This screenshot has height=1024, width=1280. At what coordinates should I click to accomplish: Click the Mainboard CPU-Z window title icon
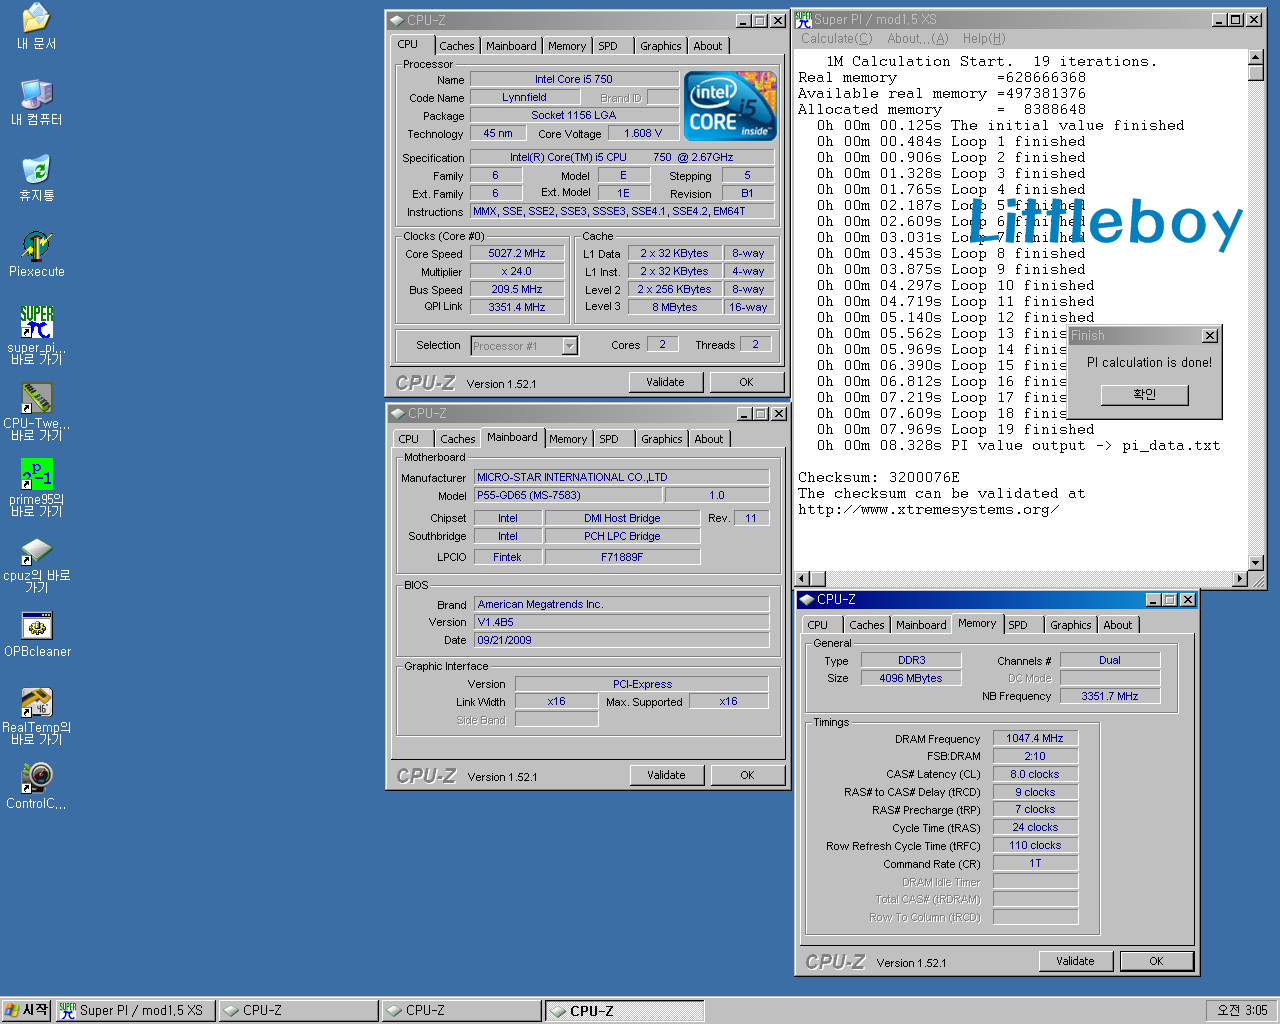pyautogui.click(x=397, y=413)
